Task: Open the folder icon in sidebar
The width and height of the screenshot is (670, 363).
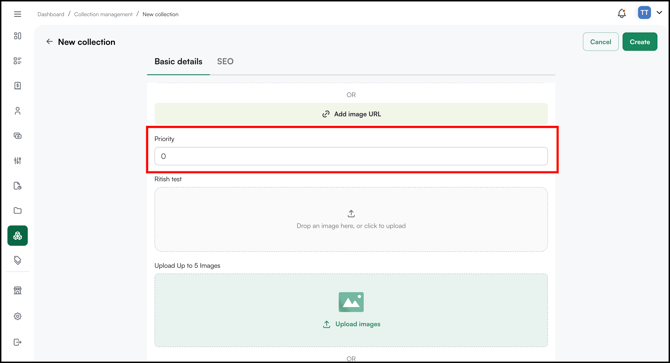Action: 18,211
